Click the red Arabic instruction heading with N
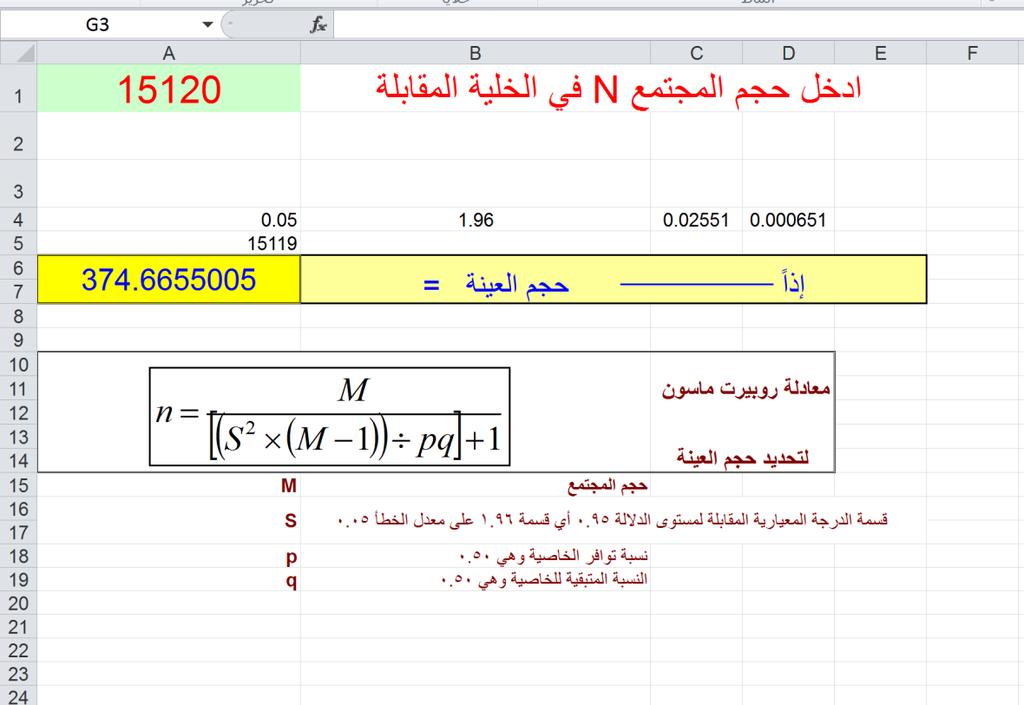1024x705 pixels. 618,88
